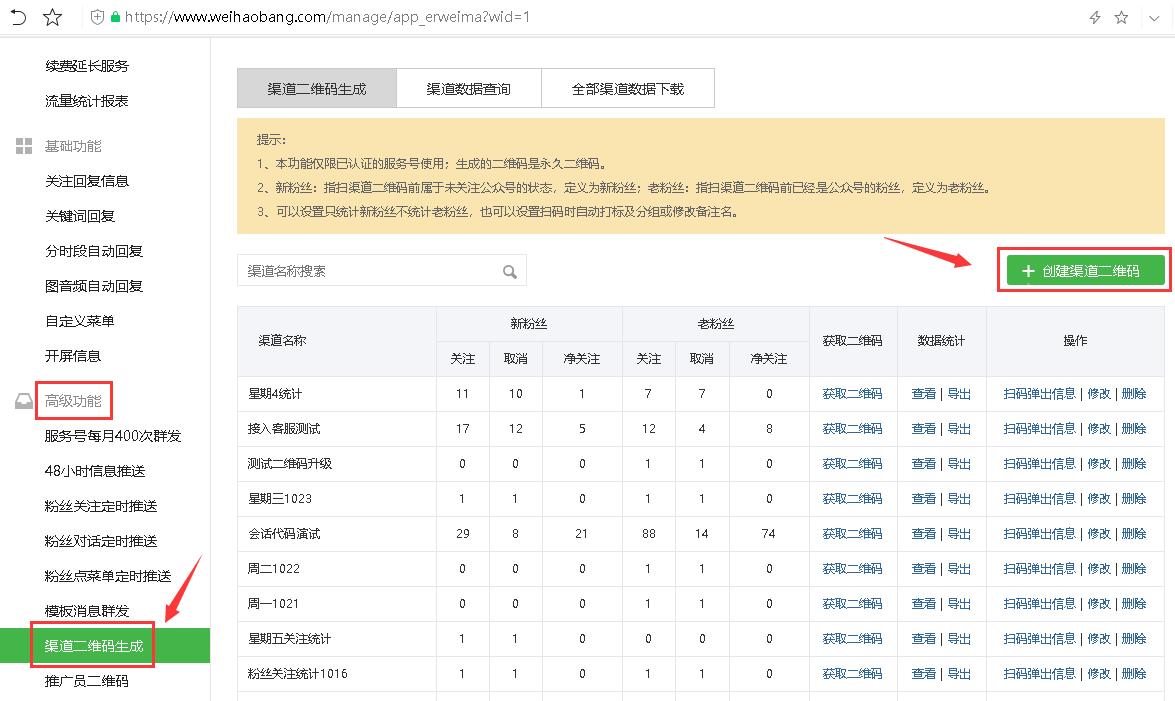This screenshot has height=701, width=1175.
Task: Click 删除 link in 会话代码演试 row
Action: coord(1134,534)
